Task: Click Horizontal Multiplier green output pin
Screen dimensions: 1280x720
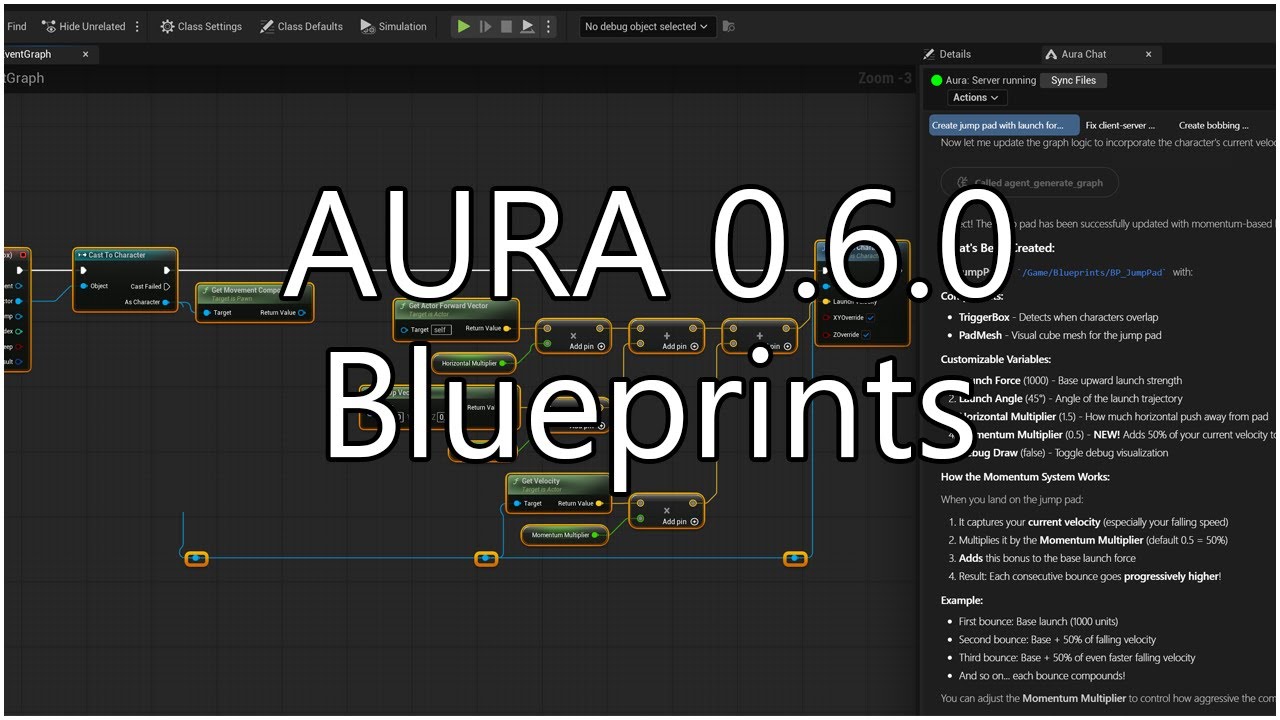Action: [x=503, y=363]
